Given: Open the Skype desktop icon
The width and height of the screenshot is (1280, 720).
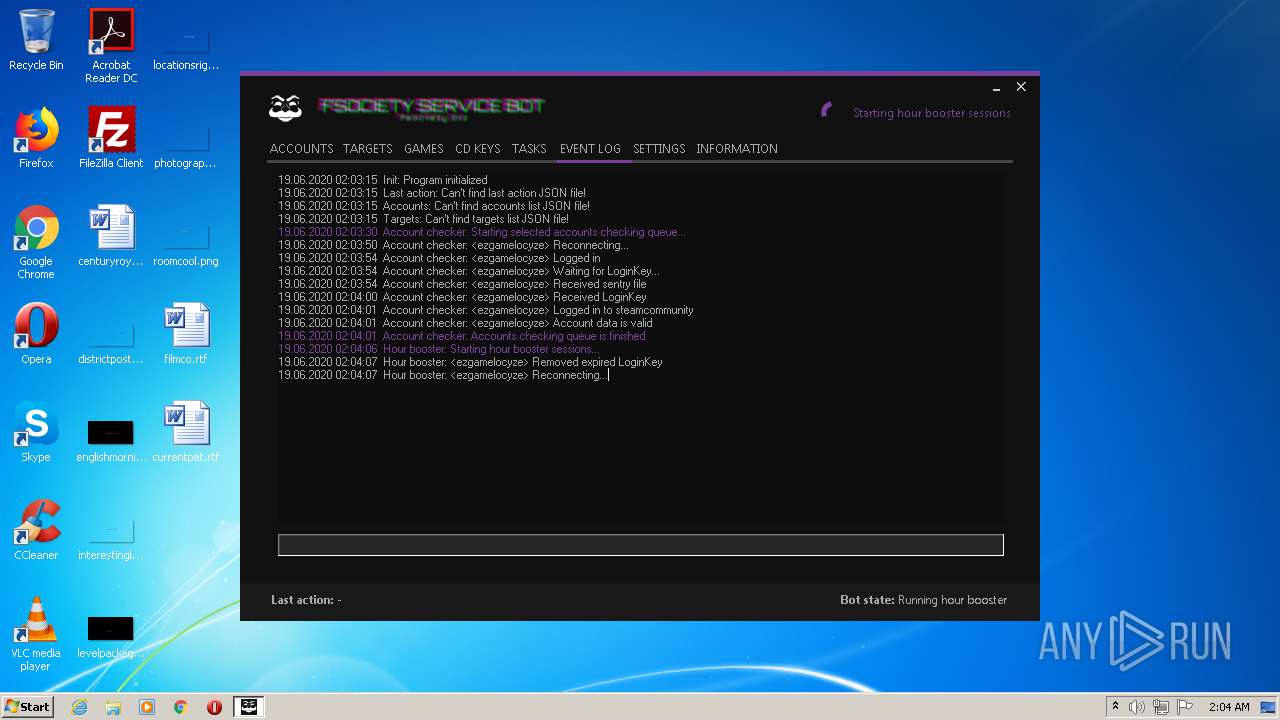Looking at the screenshot, I should (x=36, y=432).
